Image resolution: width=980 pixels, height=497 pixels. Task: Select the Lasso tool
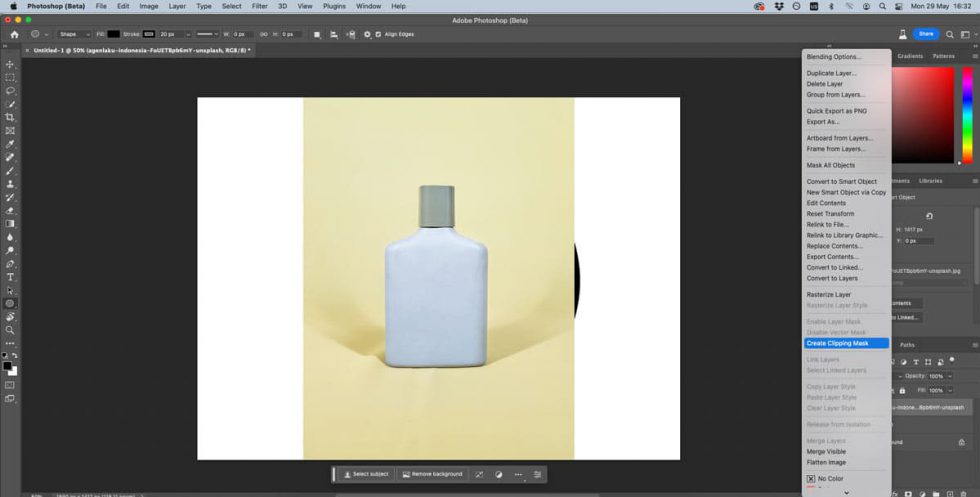coord(10,91)
